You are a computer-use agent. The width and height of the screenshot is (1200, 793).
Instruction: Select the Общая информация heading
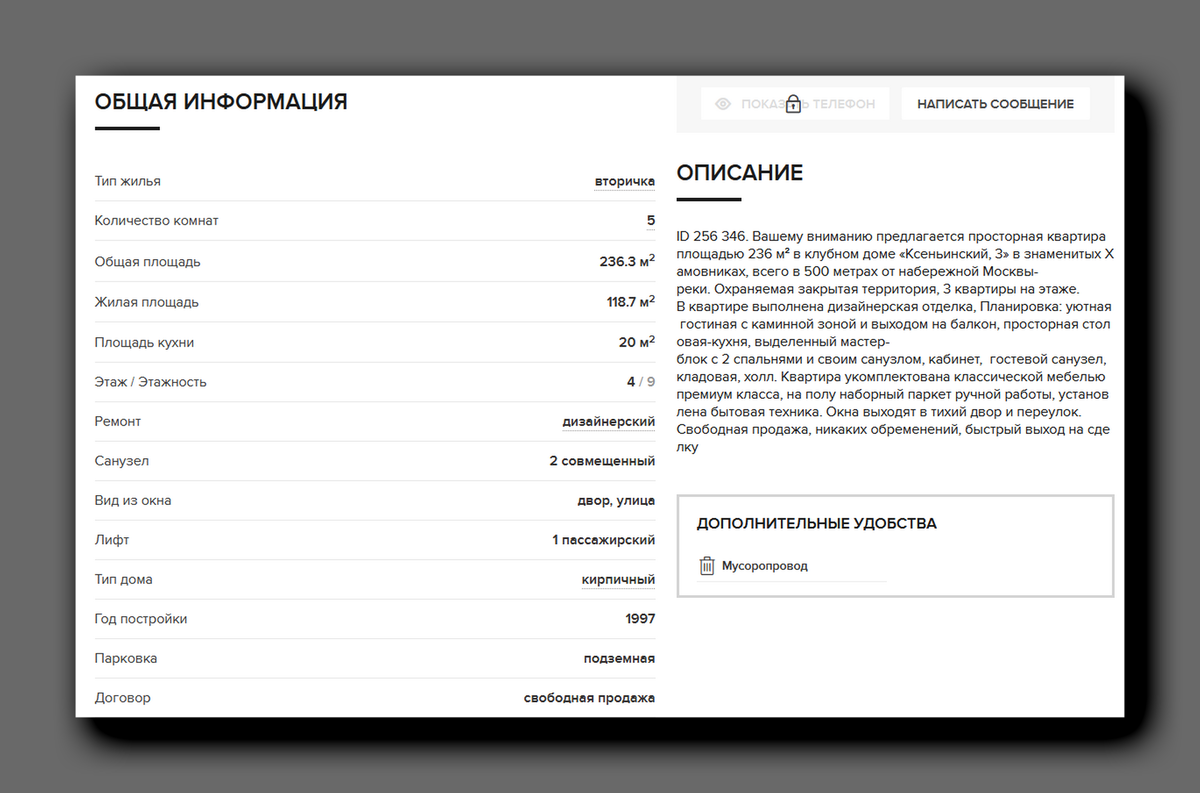[221, 101]
